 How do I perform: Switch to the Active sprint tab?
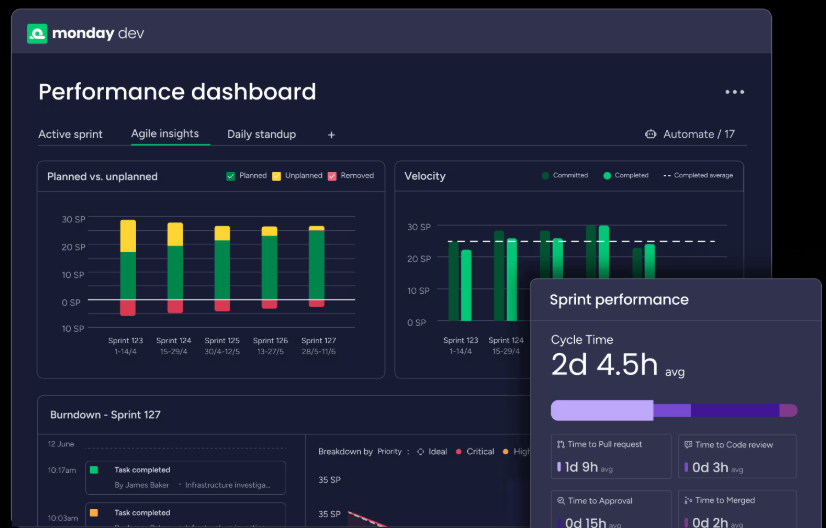point(70,134)
